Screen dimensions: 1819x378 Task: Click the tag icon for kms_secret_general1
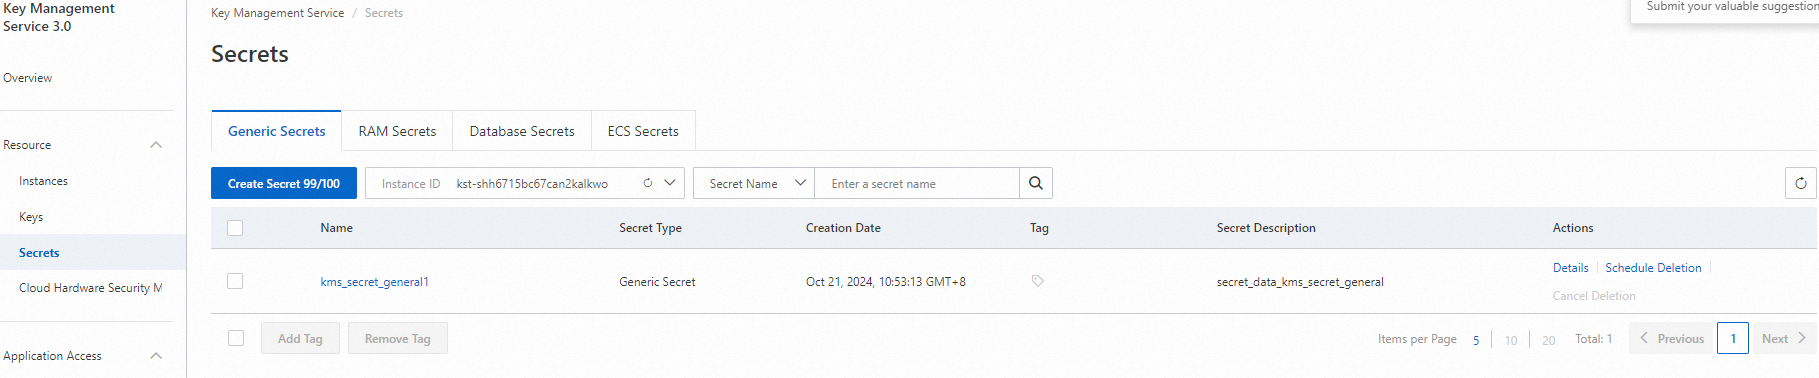coord(1038,281)
